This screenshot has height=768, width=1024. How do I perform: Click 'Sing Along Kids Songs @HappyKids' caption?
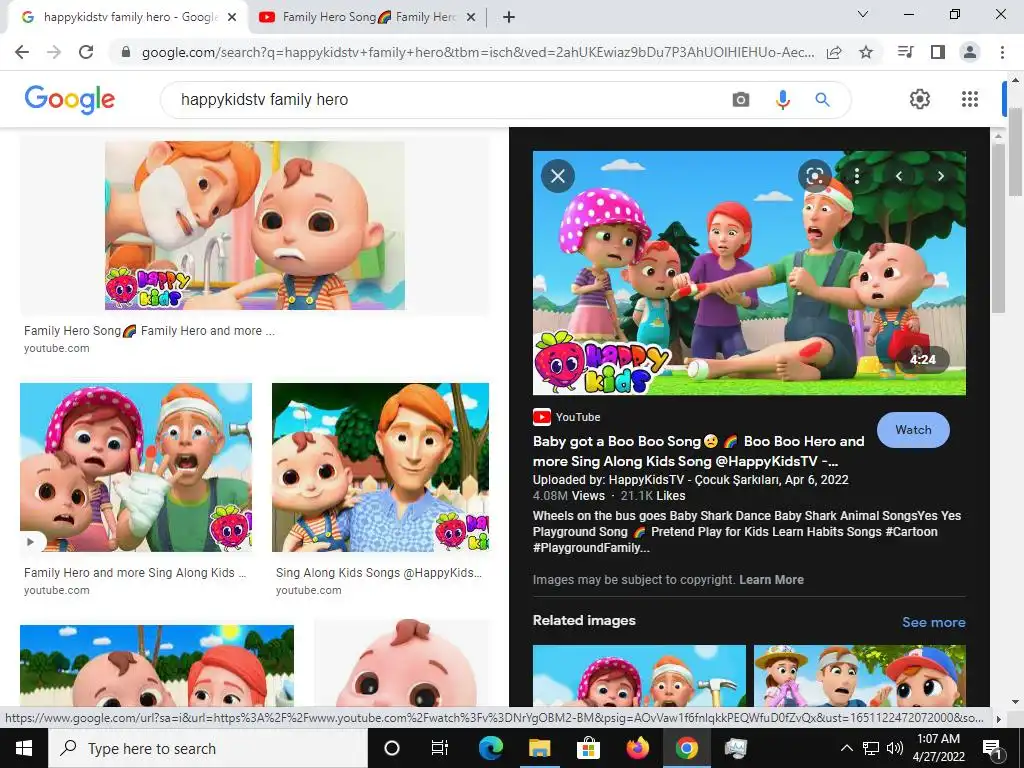coord(379,573)
